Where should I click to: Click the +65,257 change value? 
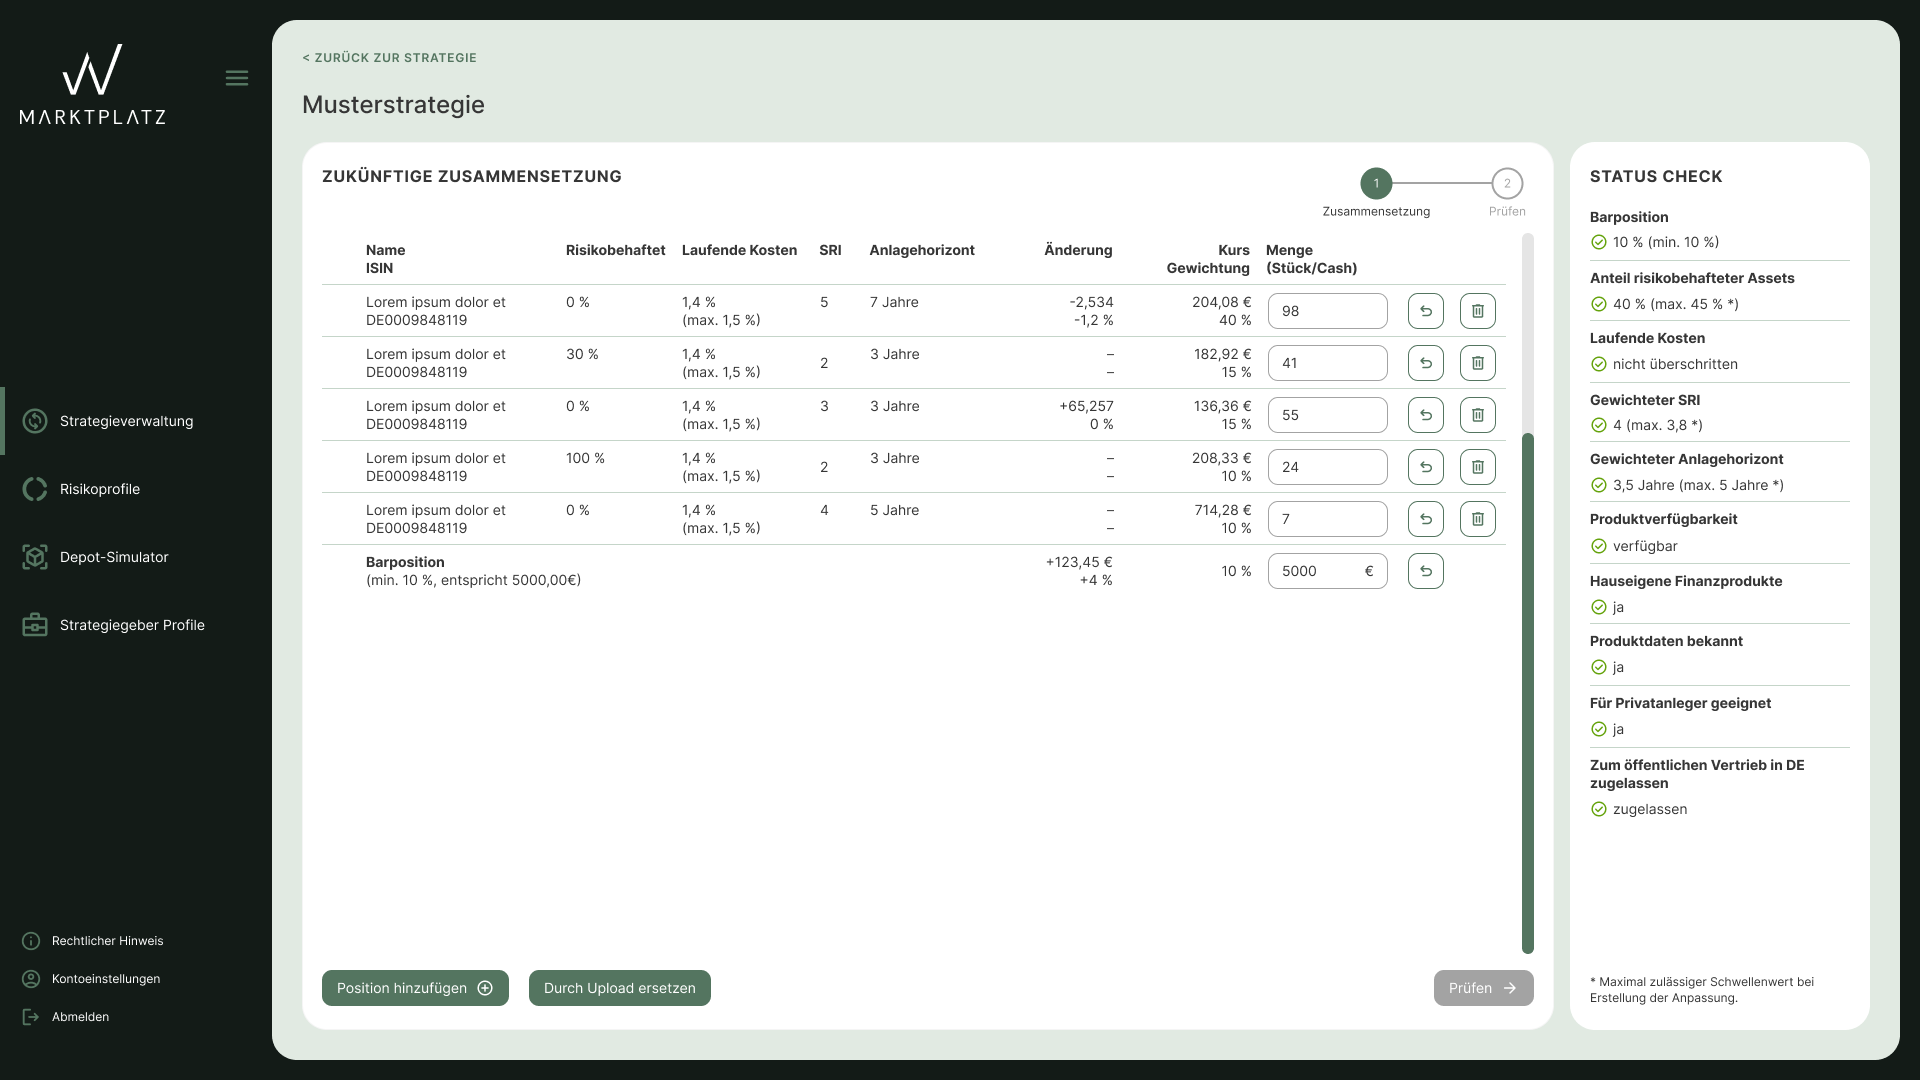tap(1086, 406)
